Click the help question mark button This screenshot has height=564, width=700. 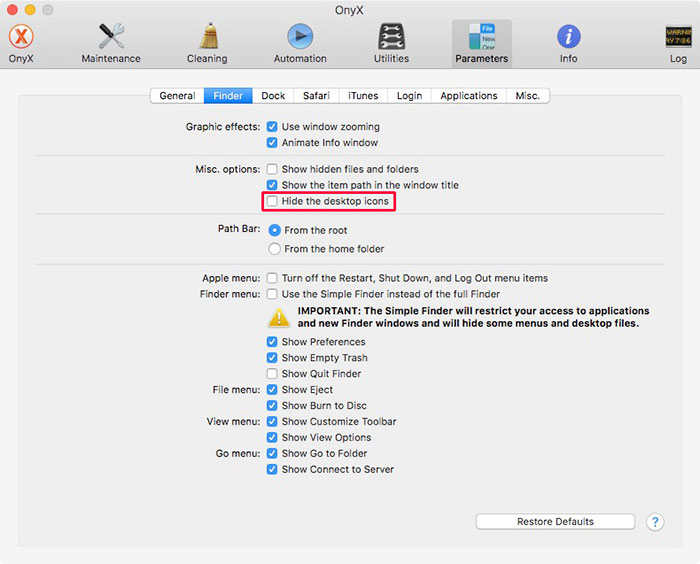tap(655, 522)
